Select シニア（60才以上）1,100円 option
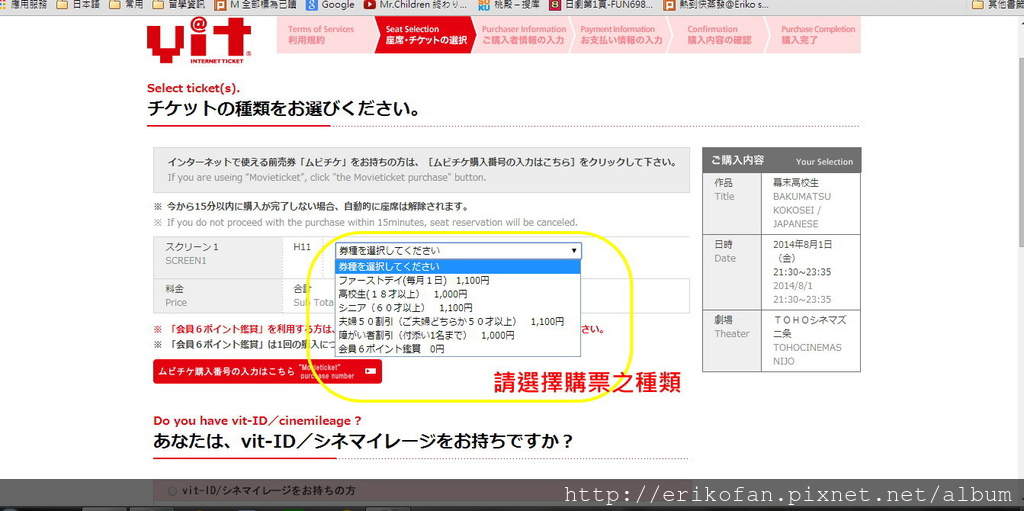Viewport: 1024px width, 511px height. point(458,308)
